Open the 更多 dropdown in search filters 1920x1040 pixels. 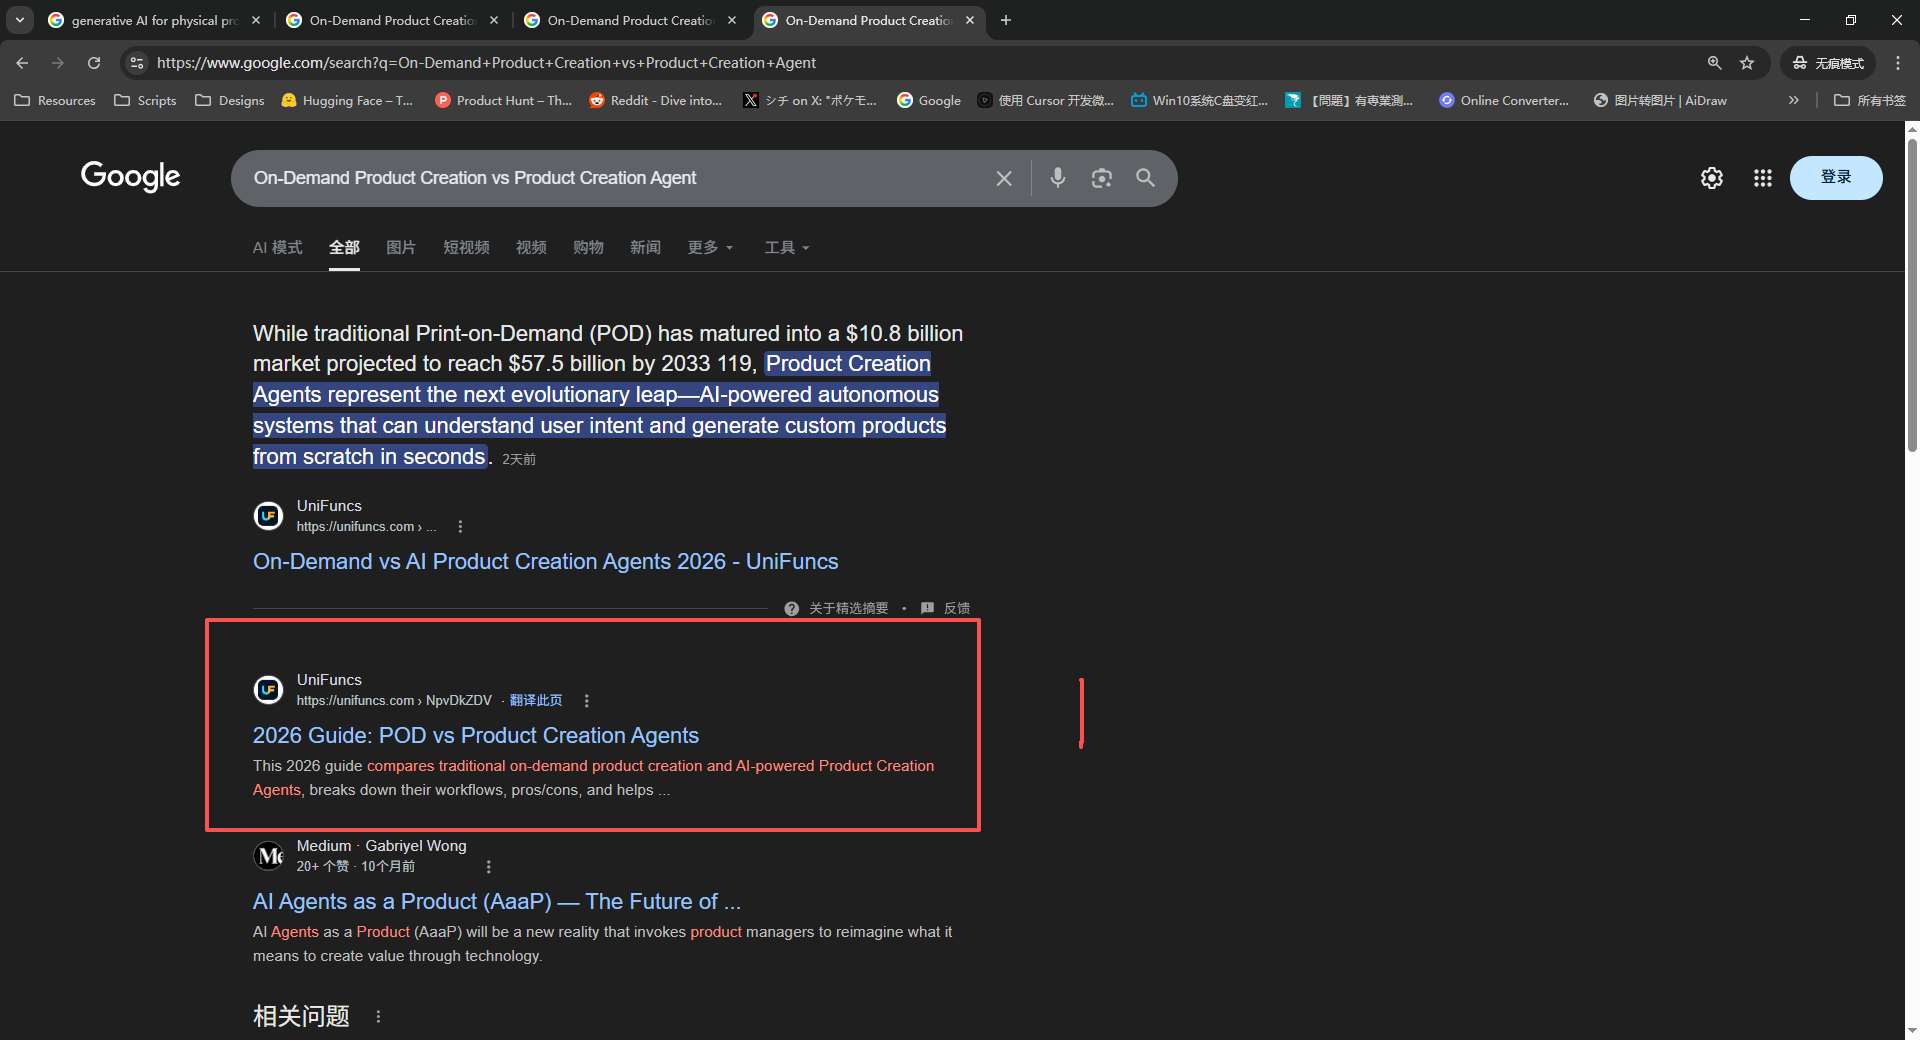coord(710,247)
